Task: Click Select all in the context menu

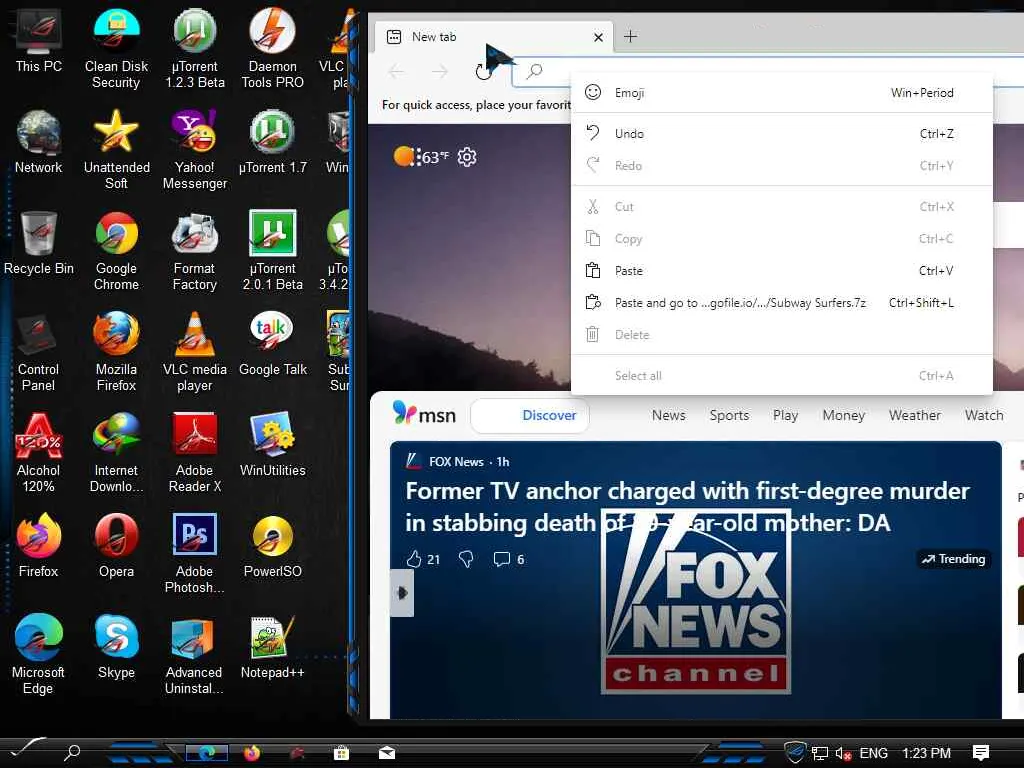Action: click(782, 376)
